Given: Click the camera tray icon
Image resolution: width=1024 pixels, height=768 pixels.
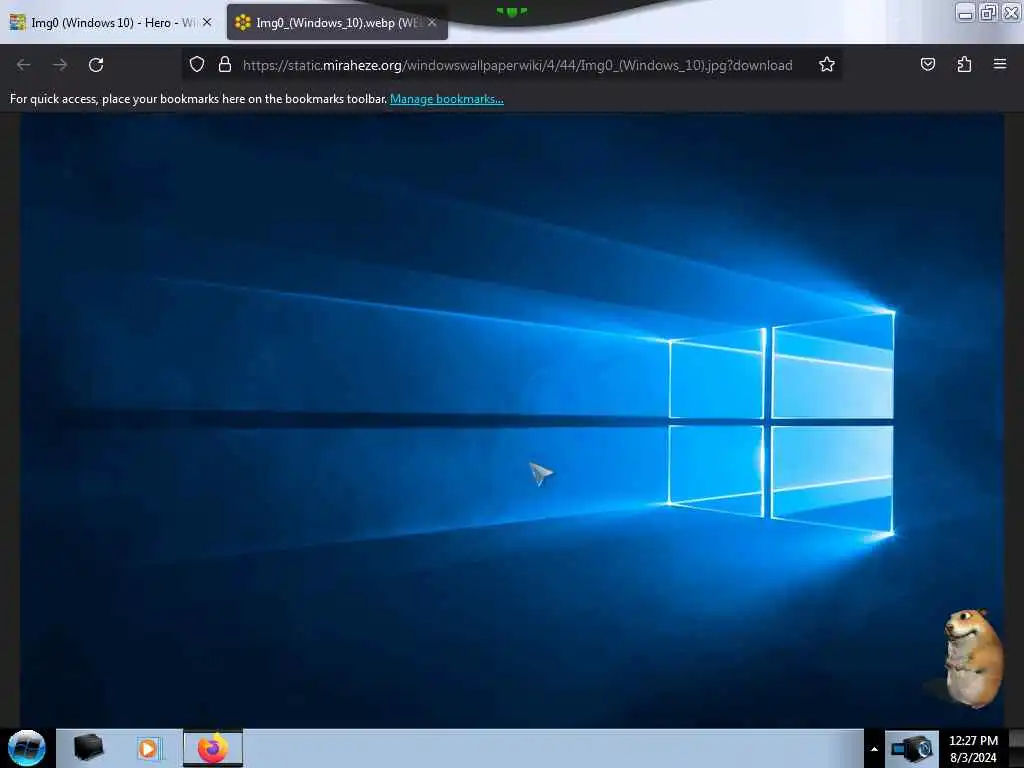Looking at the screenshot, I should (912, 749).
